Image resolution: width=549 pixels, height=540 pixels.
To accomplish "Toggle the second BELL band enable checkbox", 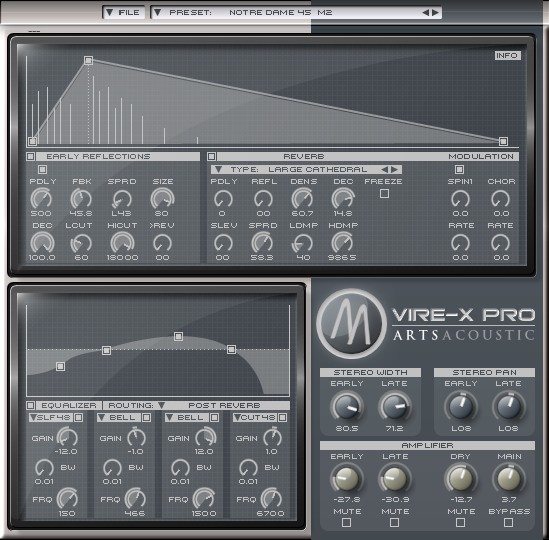I will pos(214,417).
